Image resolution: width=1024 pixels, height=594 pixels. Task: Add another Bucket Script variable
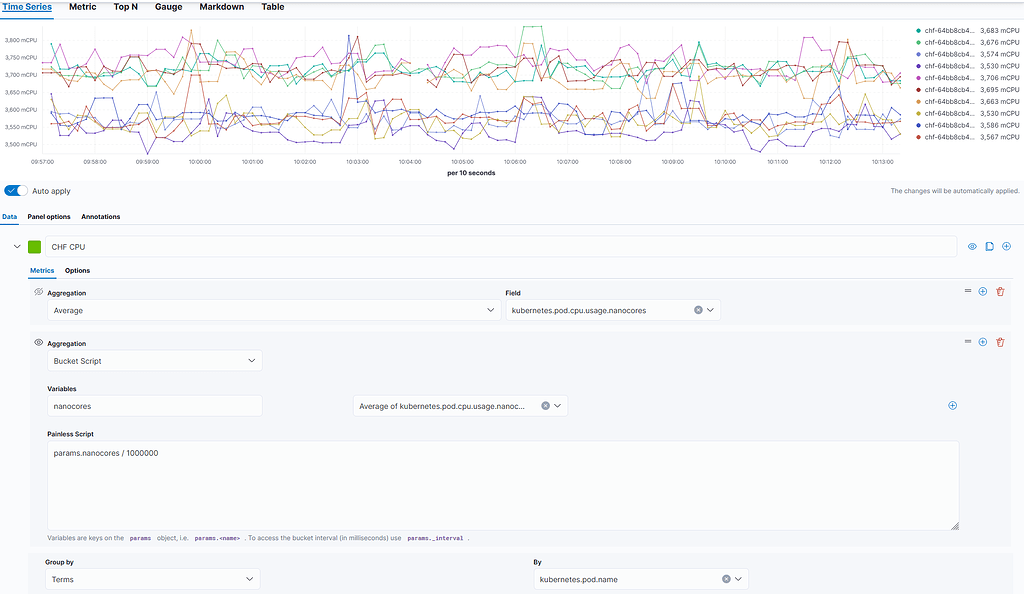click(x=952, y=405)
